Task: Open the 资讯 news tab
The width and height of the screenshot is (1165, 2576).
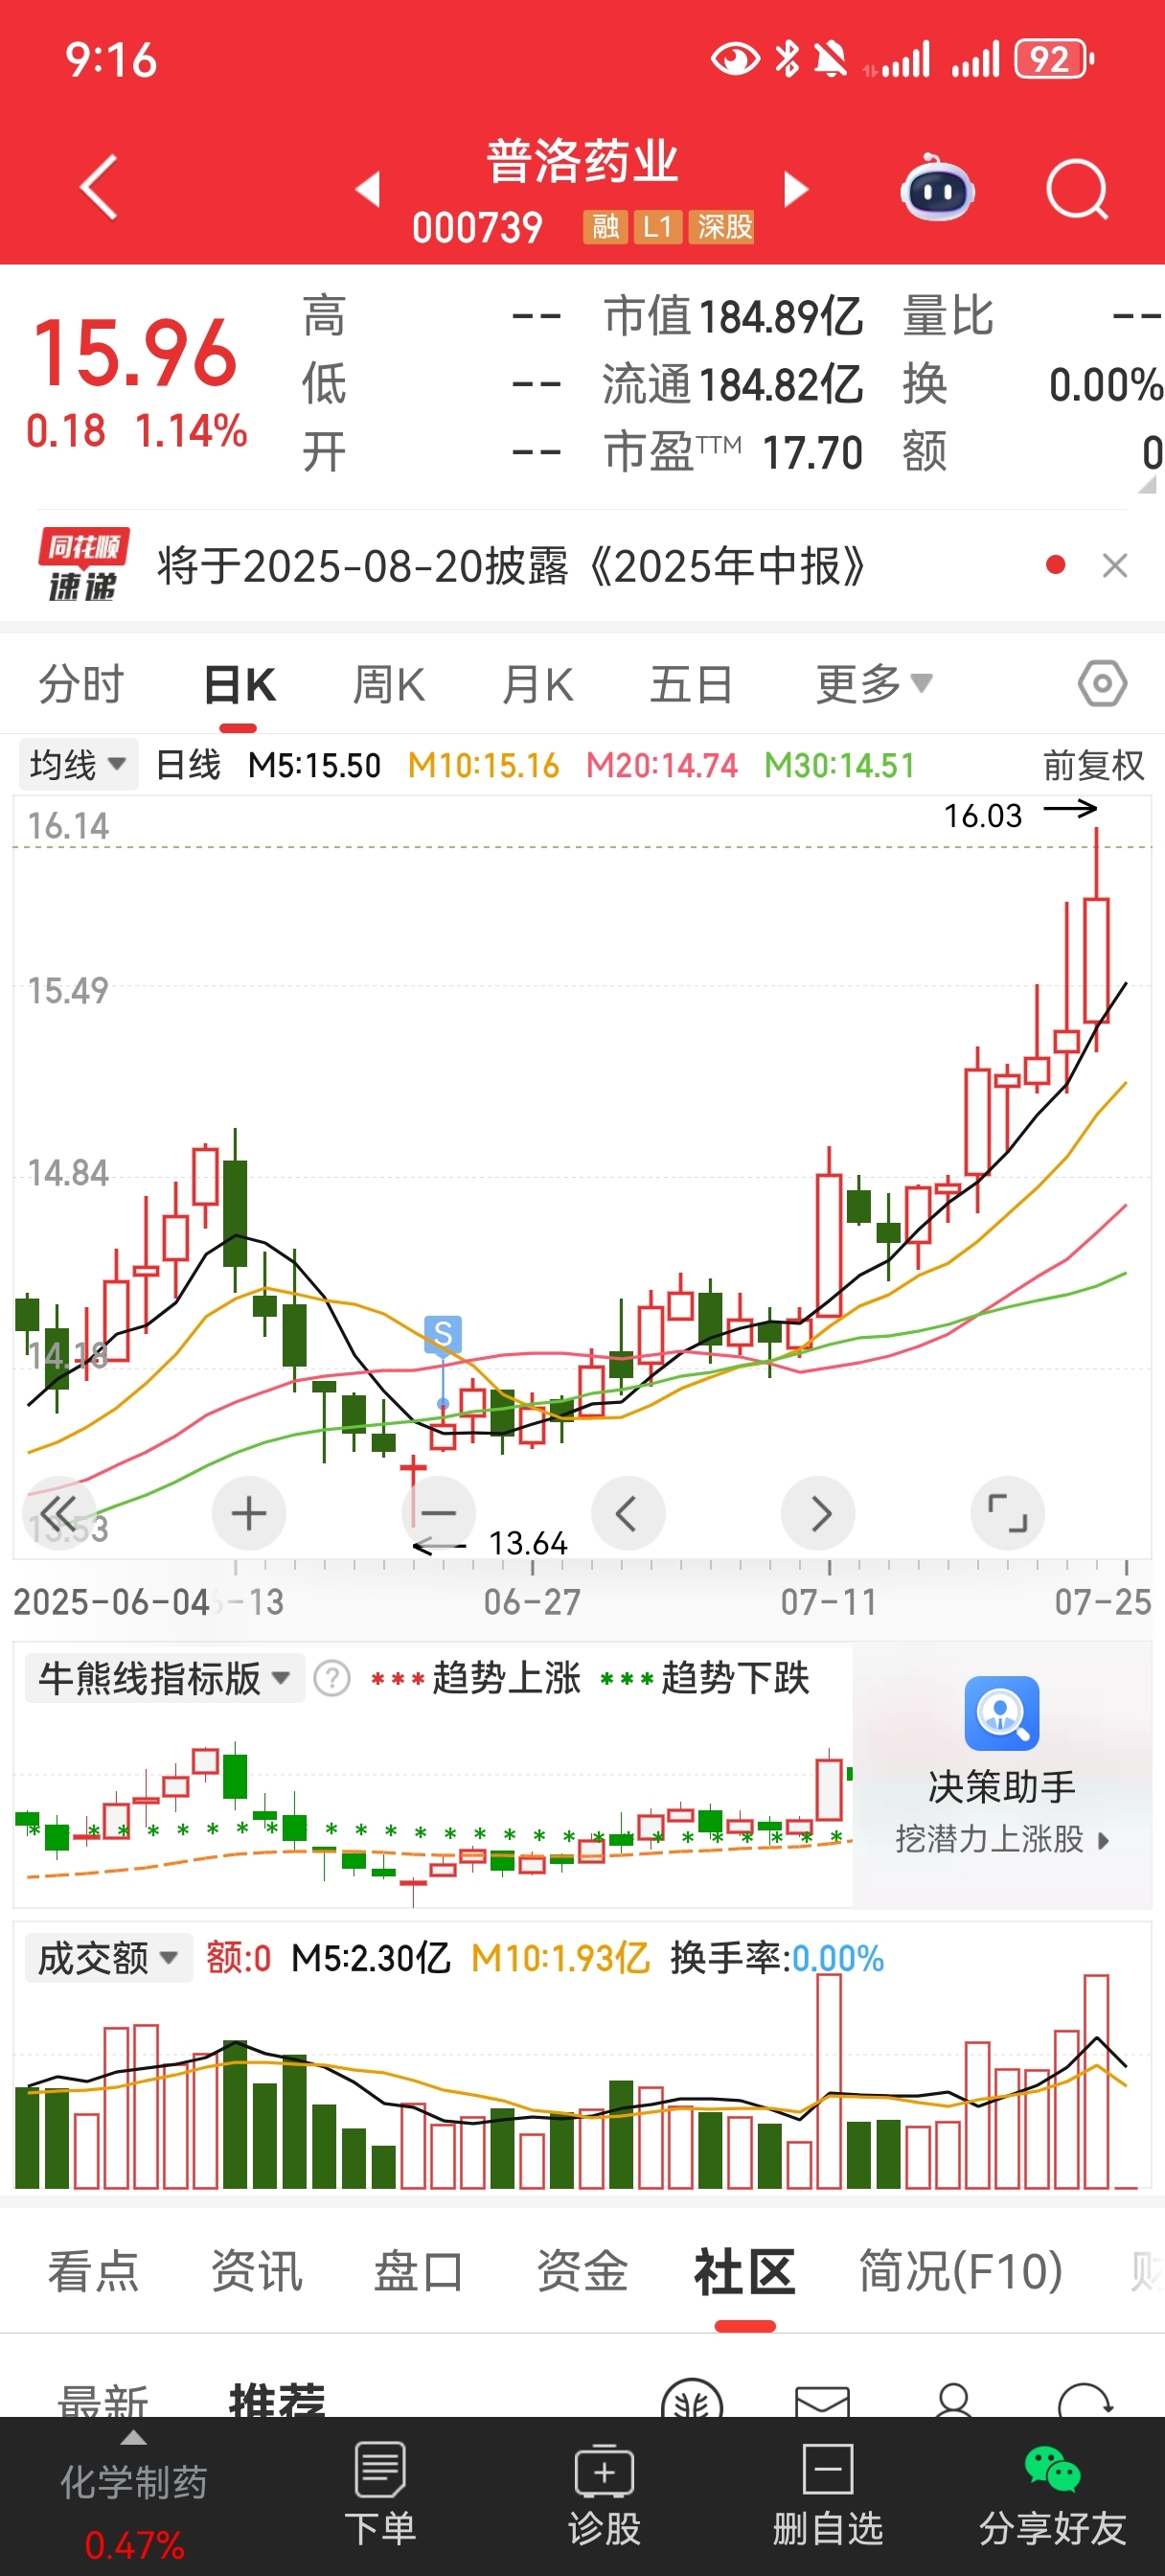Action: tap(256, 2271)
